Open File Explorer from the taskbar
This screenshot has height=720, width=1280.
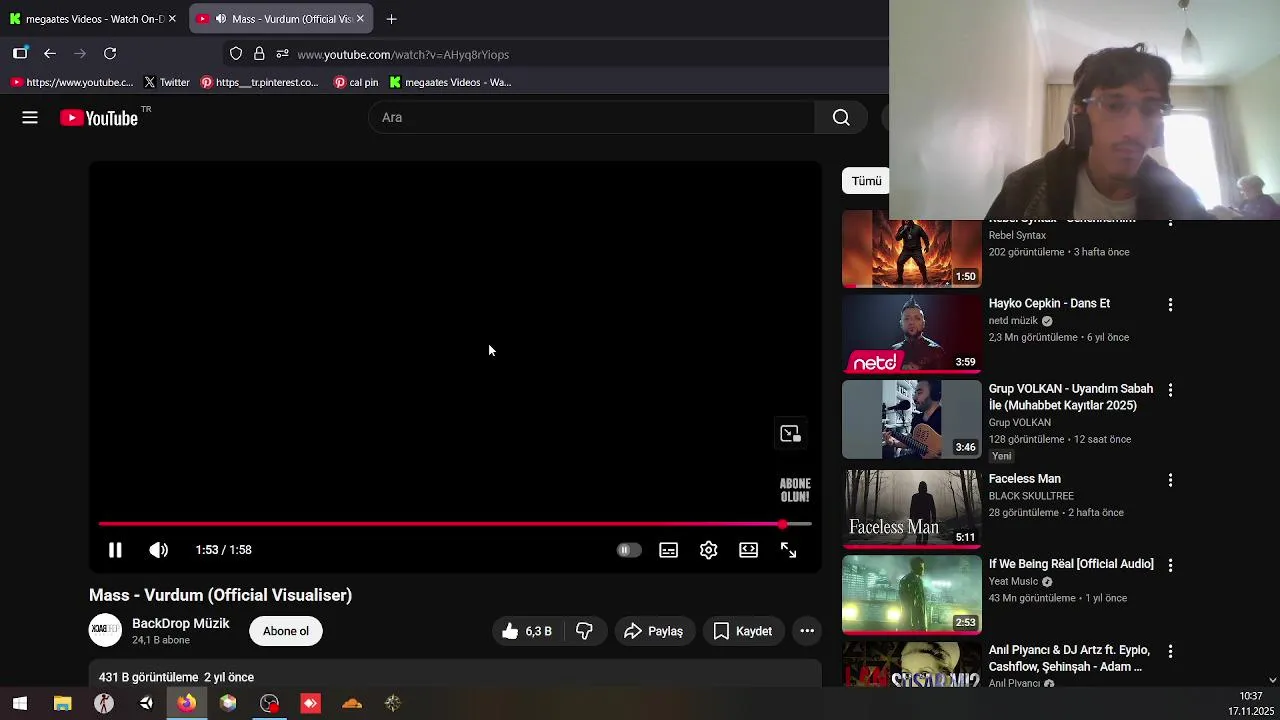[x=62, y=704]
